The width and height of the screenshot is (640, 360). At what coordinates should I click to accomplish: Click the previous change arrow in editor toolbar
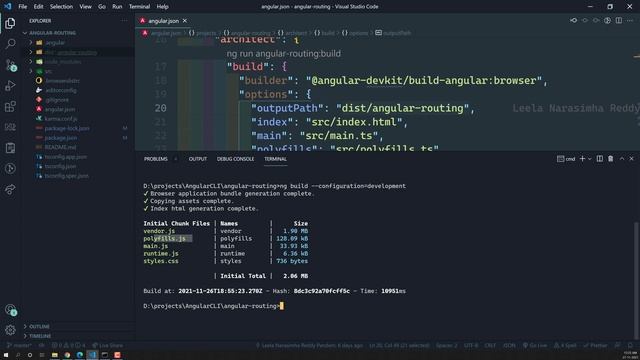(x=585, y=20)
